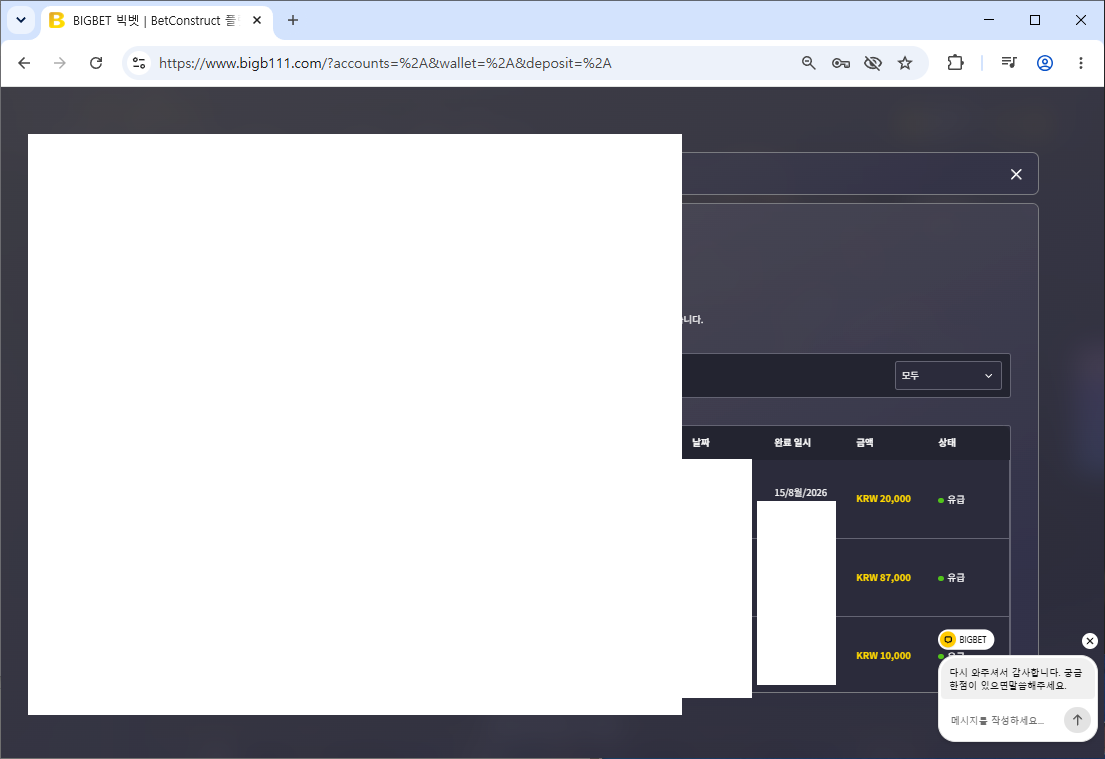The image size is (1105, 759).
Task: Dismiss the chat popup with the X
Action: [x=1089, y=641]
